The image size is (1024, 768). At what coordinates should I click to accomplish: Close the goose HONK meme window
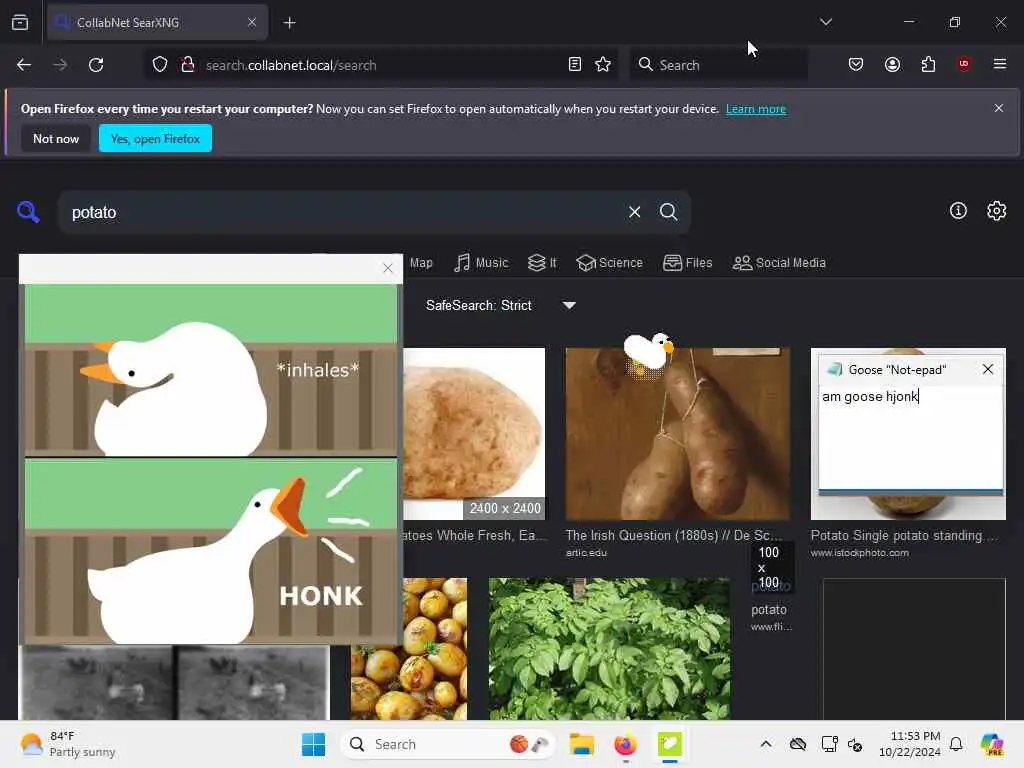click(x=388, y=268)
